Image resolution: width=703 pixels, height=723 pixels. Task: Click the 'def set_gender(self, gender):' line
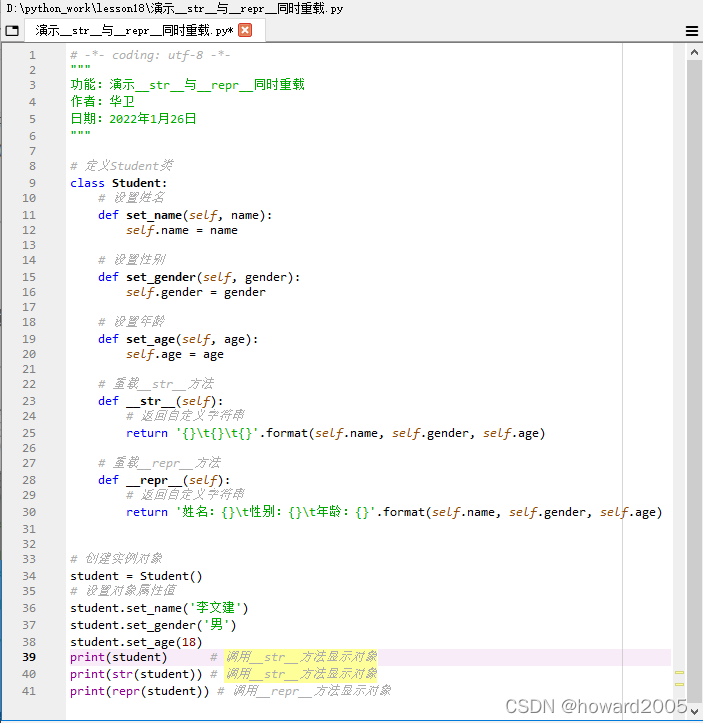(199, 277)
